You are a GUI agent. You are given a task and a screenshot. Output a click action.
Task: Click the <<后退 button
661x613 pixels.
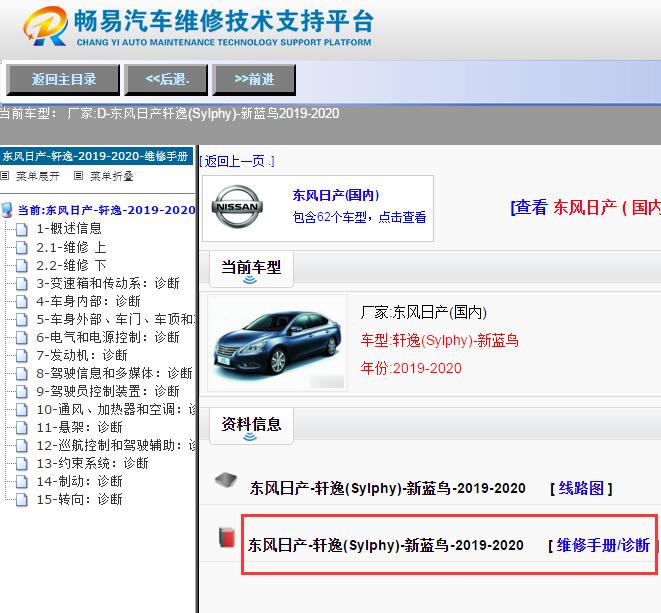[x=167, y=79]
